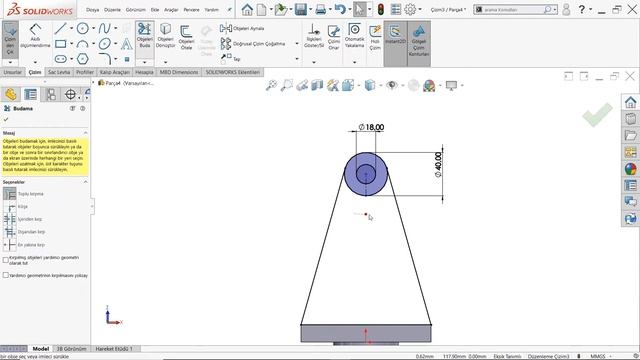Open the Line tool dropdown arrow

click(x=71, y=28)
